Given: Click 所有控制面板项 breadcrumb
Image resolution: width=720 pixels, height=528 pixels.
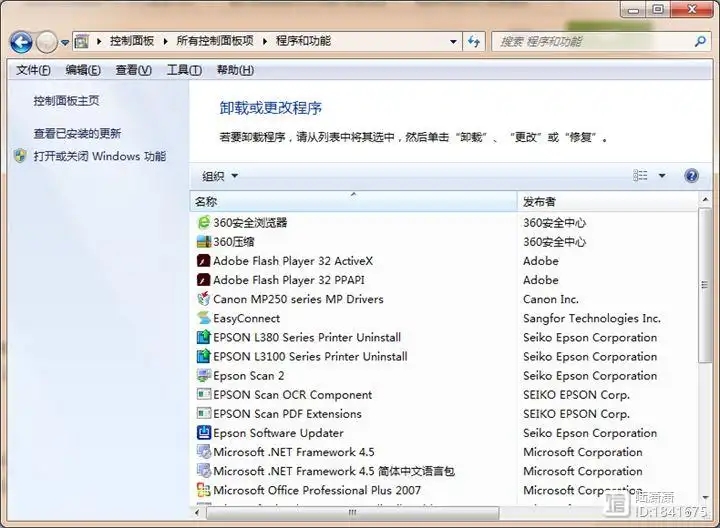Looking at the screenshot, I should 215,41.
